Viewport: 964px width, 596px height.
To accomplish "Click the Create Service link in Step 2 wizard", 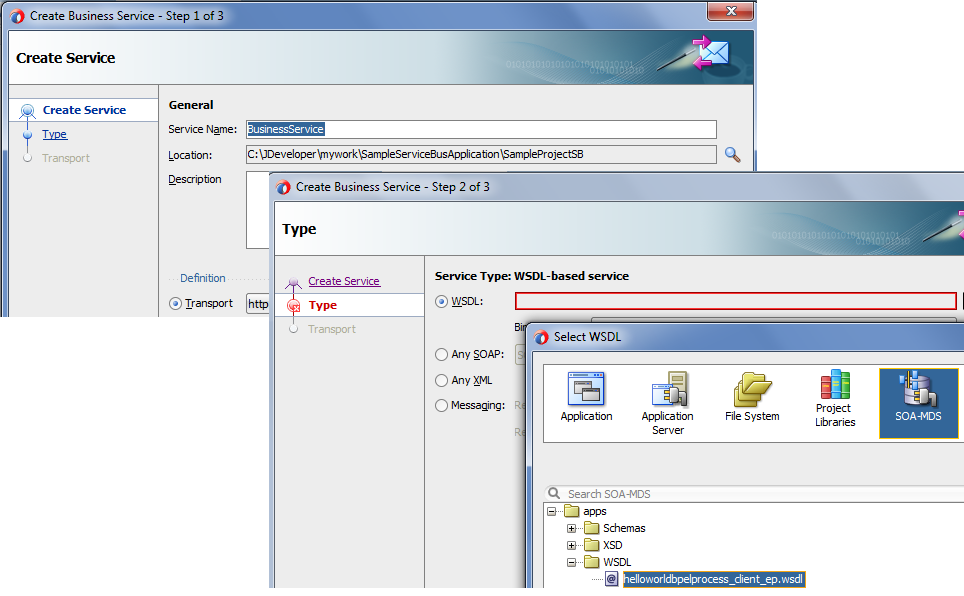I will click(344, 281).
